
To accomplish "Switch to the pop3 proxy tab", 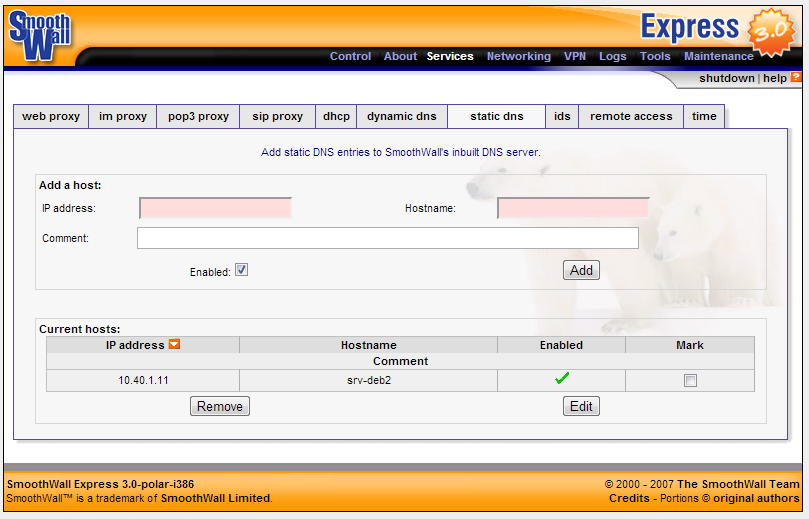I will [198, 117].
